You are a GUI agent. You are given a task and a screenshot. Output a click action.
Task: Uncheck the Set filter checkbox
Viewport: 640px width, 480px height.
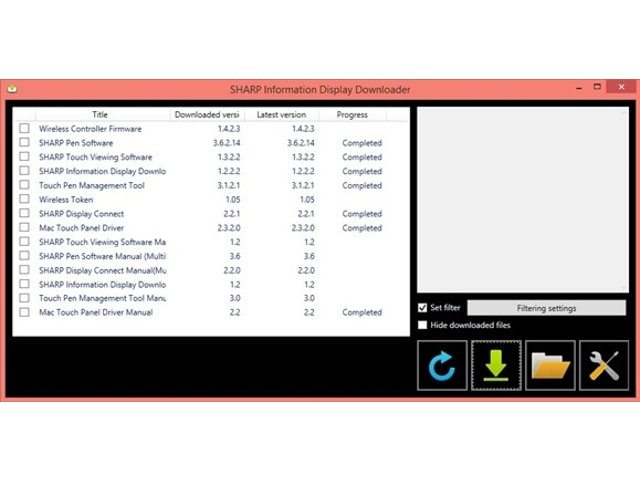(422, 307)
